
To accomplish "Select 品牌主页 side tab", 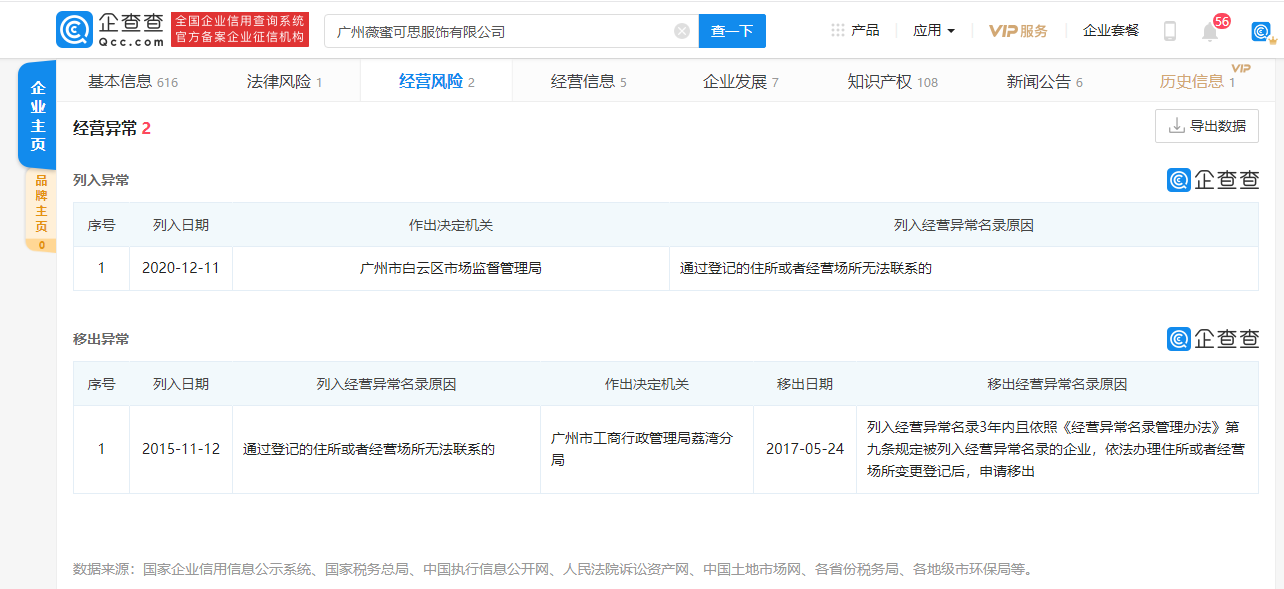I will pos(41,210).
